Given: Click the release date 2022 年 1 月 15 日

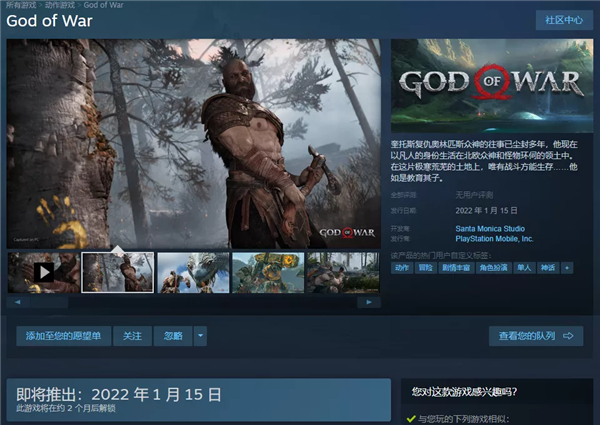Looking at the screenshot, I should tap(486, 210).
